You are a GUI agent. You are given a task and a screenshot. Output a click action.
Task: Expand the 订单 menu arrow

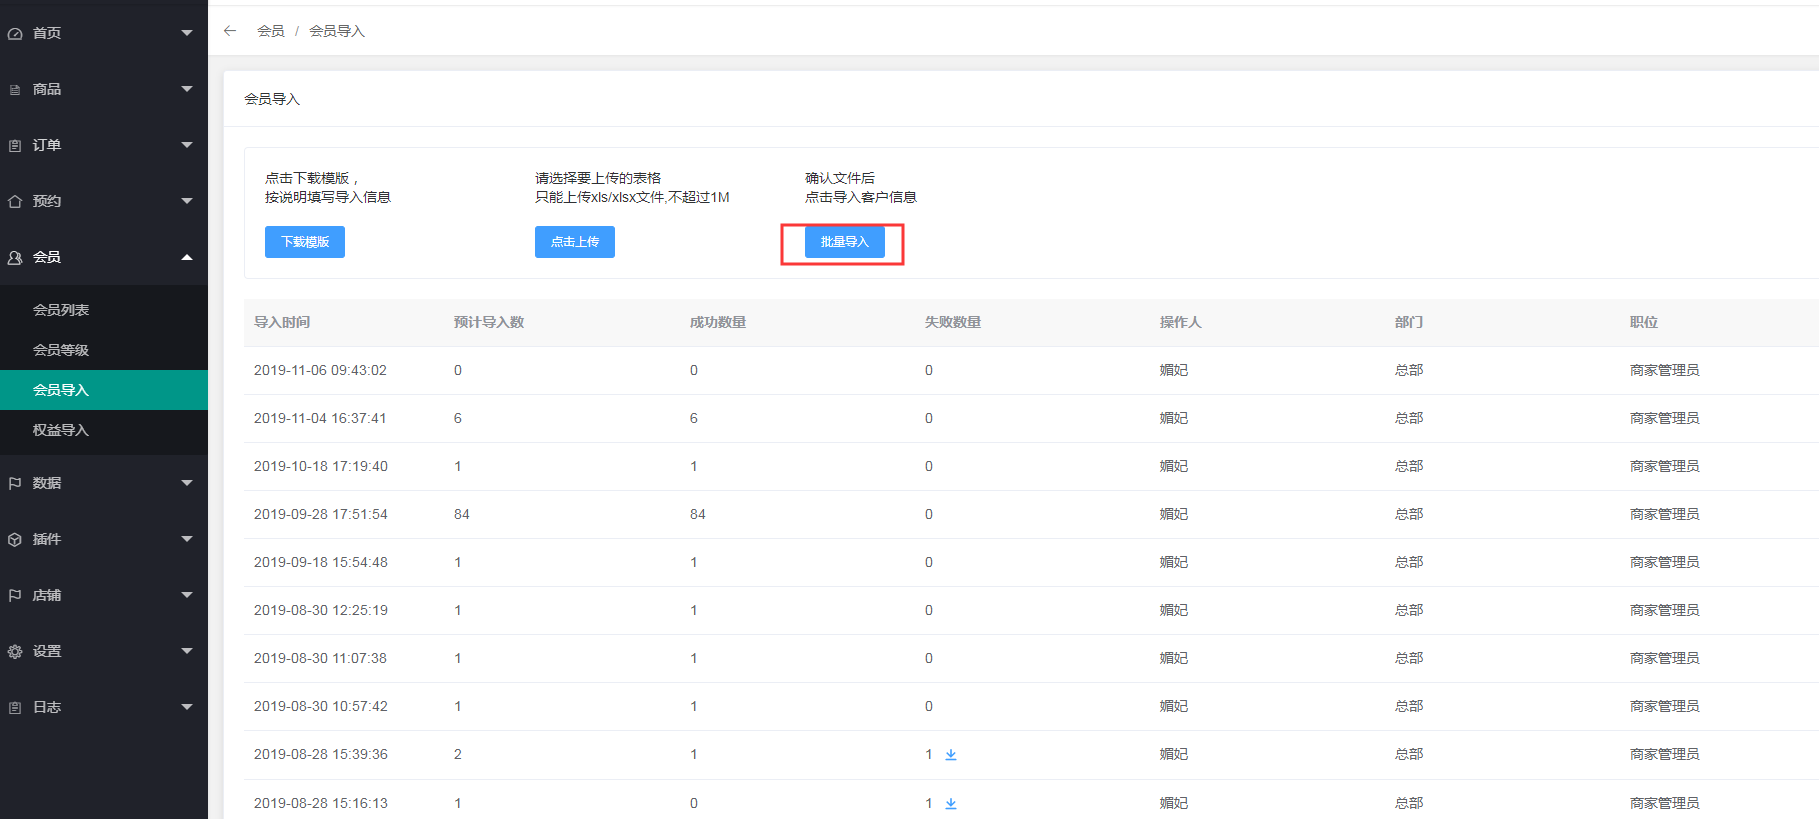(187, 145)
